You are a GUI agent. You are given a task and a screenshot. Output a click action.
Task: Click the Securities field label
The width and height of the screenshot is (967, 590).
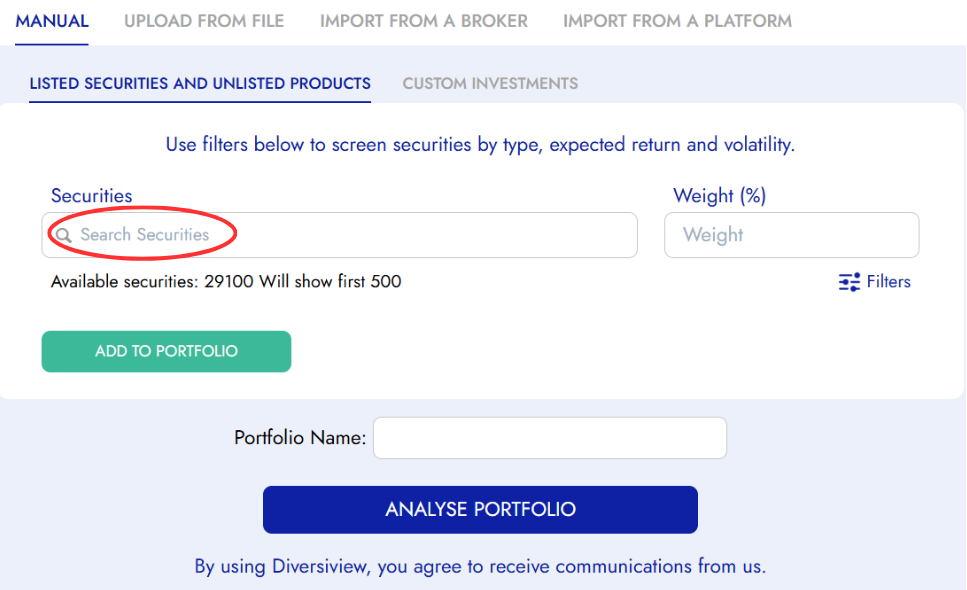[x=91, y=196]
